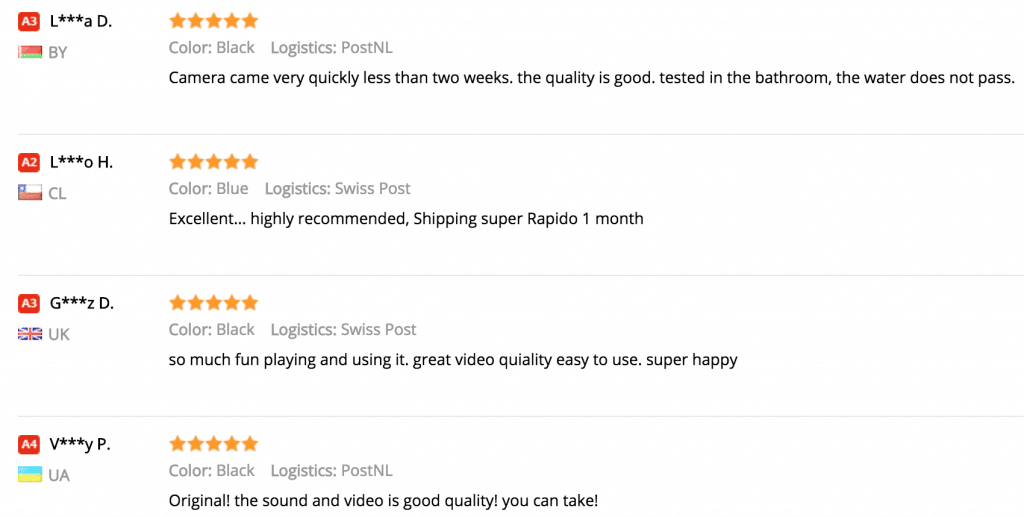Click the Belarus flag icon next to BY

(x=30, y=52)
